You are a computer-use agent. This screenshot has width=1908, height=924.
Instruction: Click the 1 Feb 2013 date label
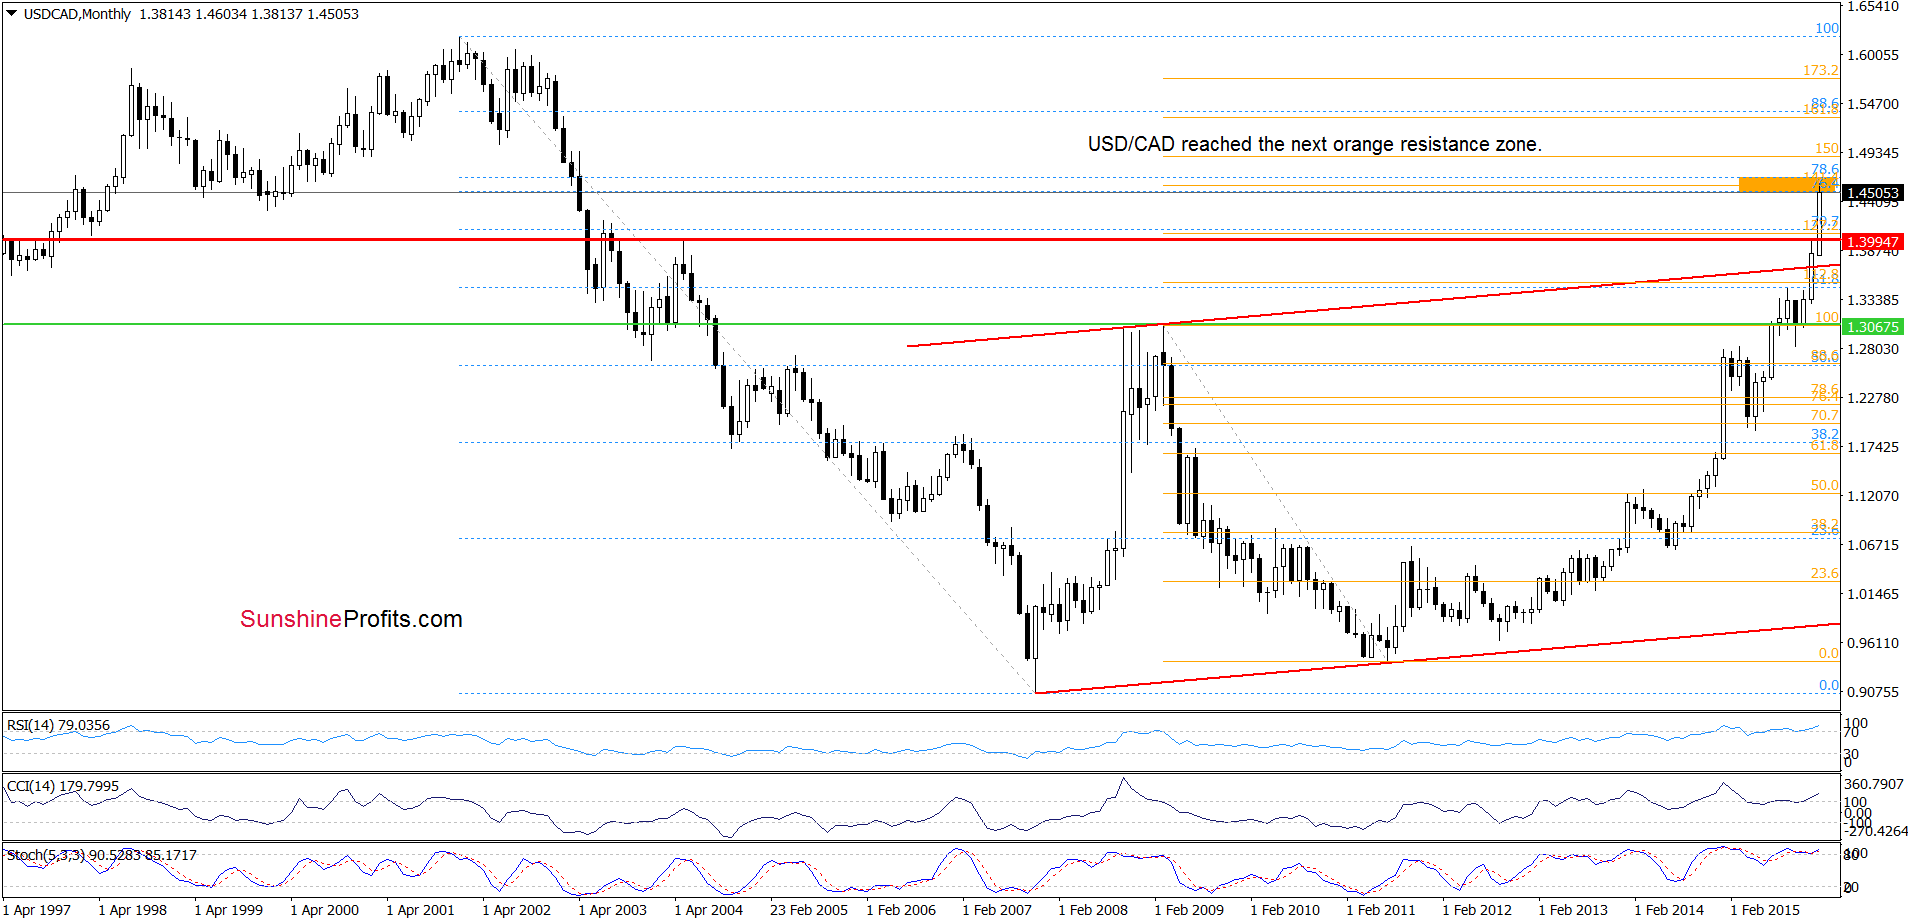pyautogui.click(x=1573, y=910)
